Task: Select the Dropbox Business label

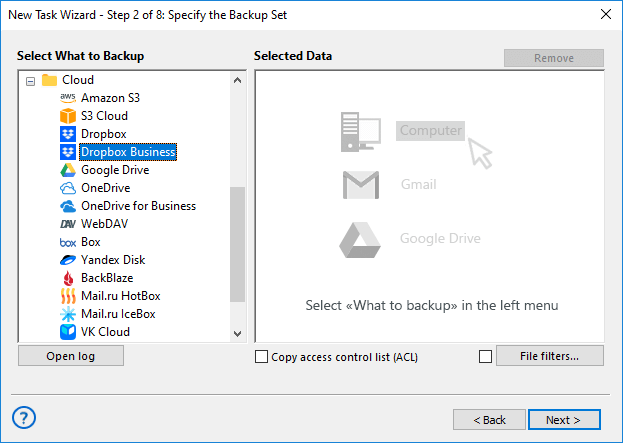Action: click(128, 152)
